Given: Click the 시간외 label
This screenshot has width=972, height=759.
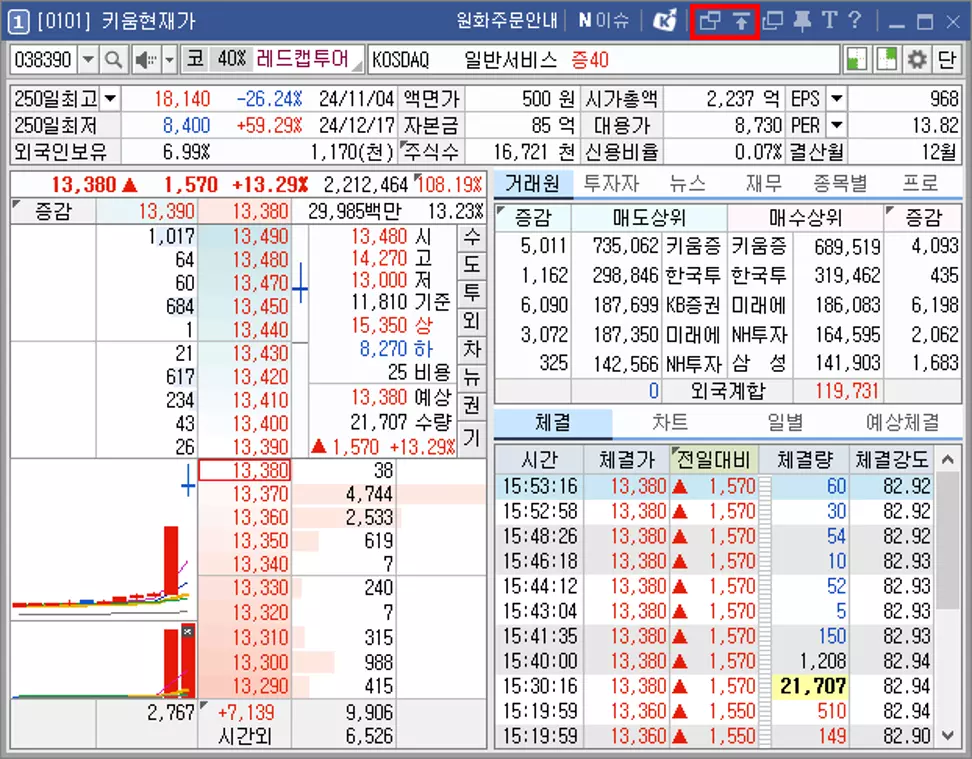Looking at the screenshot, I should click(x=245, y=736).
